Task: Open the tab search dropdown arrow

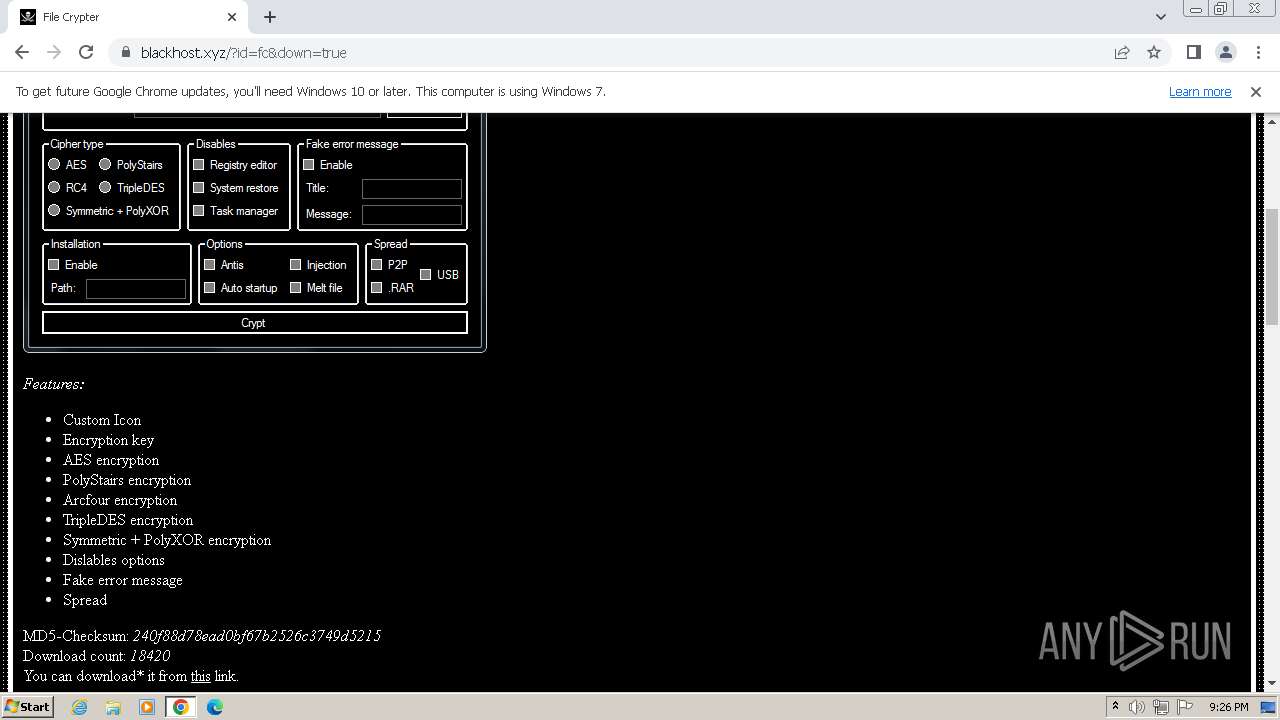Action: (x=1161, y=17)
